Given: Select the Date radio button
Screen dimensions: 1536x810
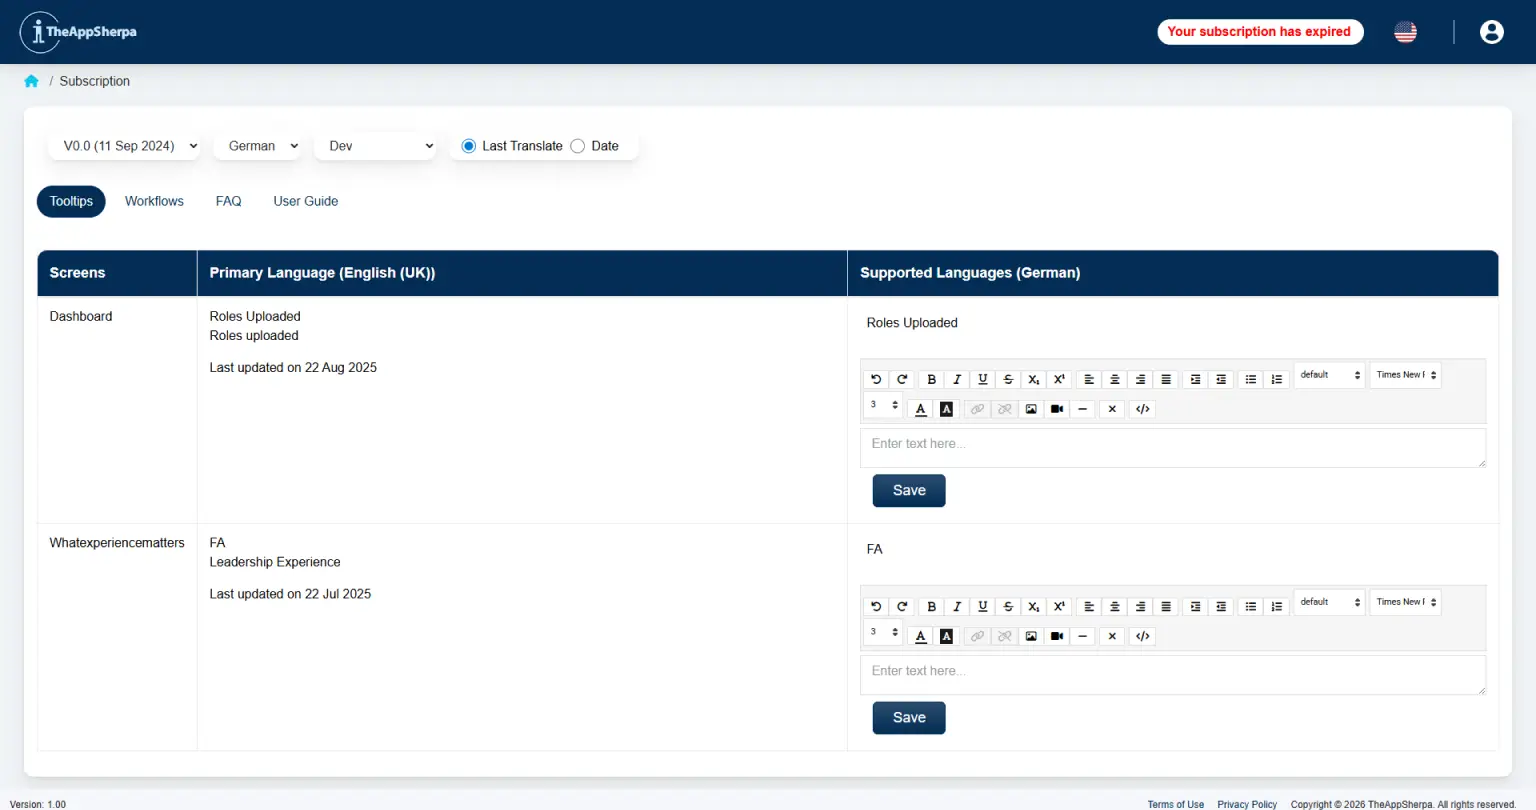Looking at the screenshot, I should 578,146.
